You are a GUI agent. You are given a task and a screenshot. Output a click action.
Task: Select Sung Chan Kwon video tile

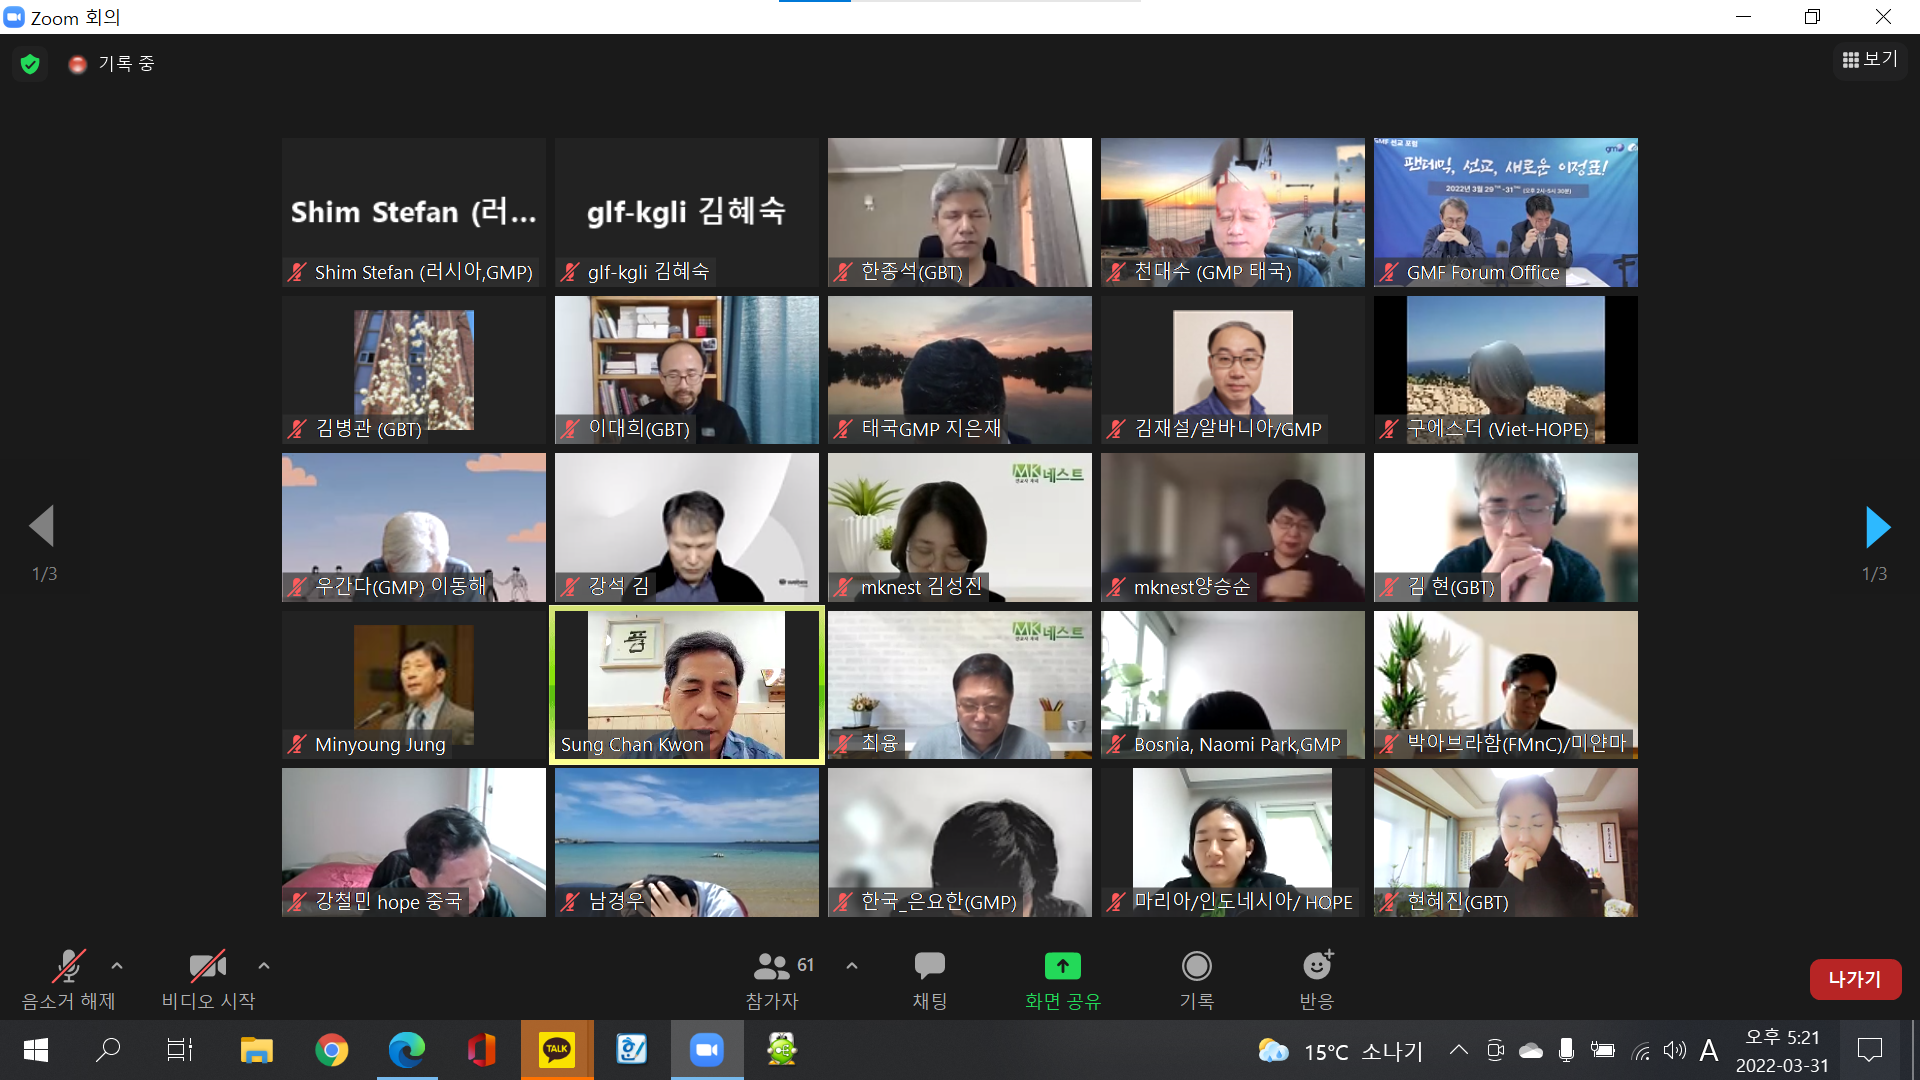coord(686,685)
